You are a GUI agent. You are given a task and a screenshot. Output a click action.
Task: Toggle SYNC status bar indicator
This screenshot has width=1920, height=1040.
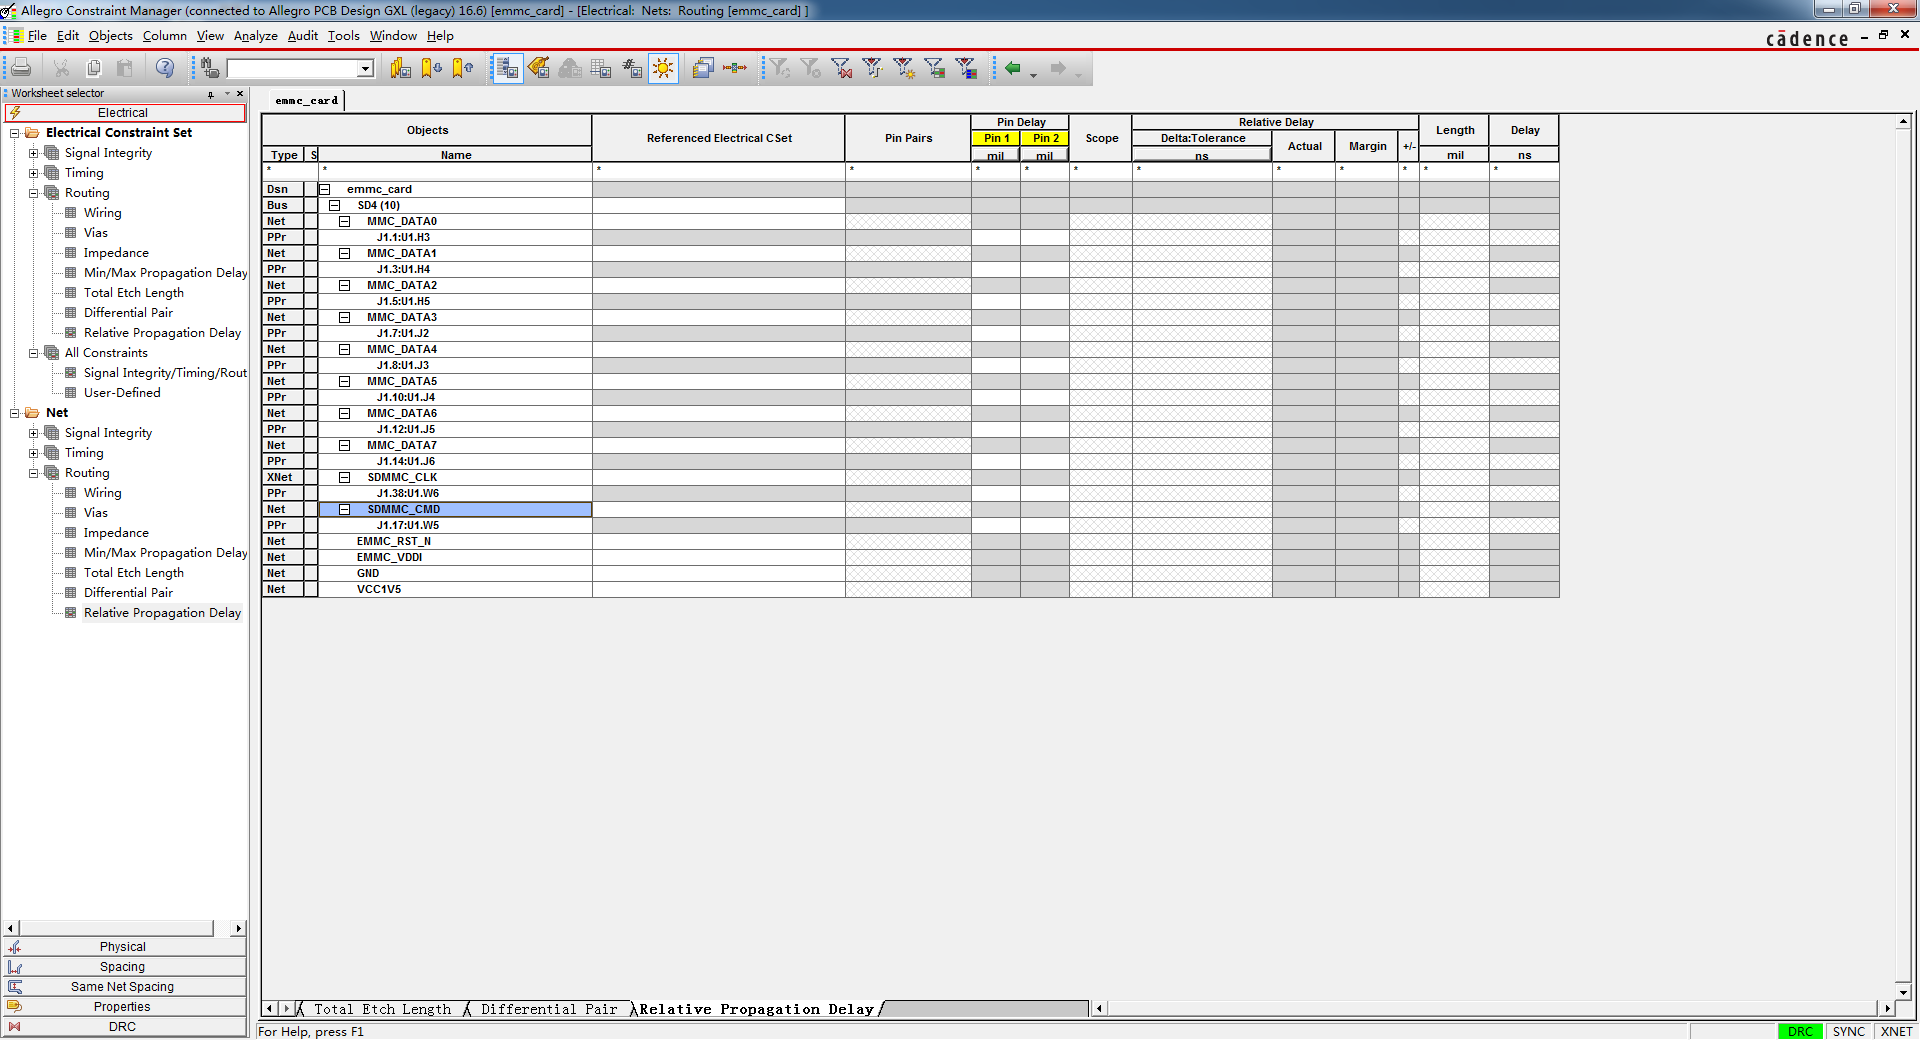(x=1849, y=1031)
